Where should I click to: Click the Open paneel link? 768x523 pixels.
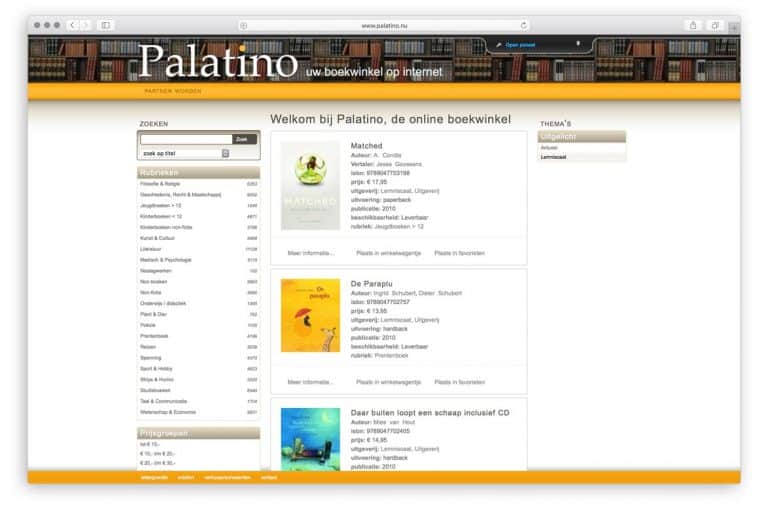[520, 45]
